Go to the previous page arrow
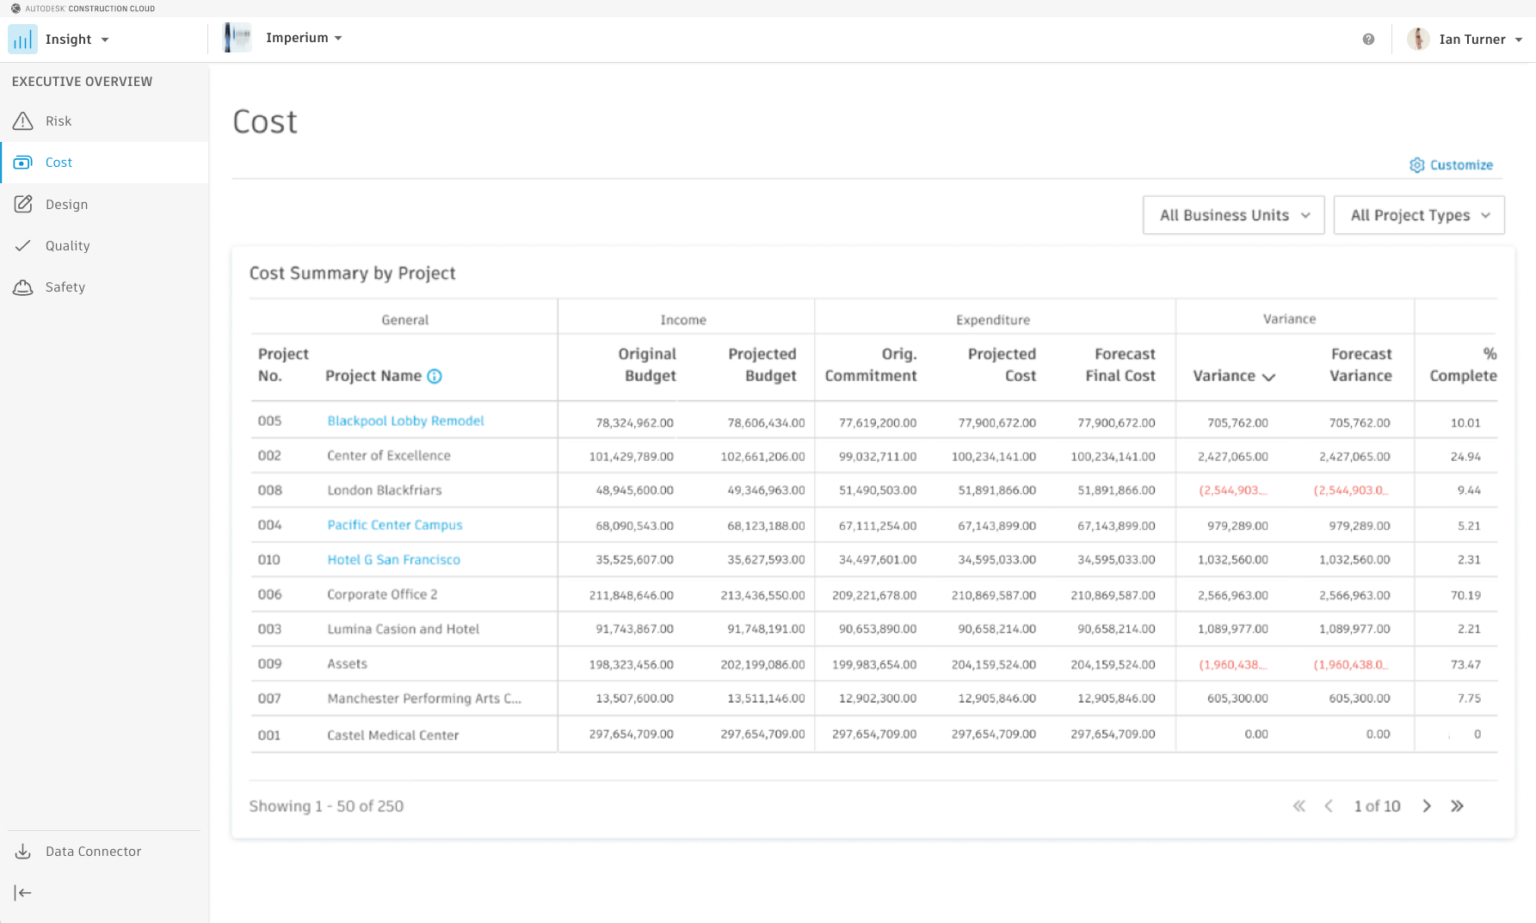This screenshot has height=923, width=1536. (1329, 806)
